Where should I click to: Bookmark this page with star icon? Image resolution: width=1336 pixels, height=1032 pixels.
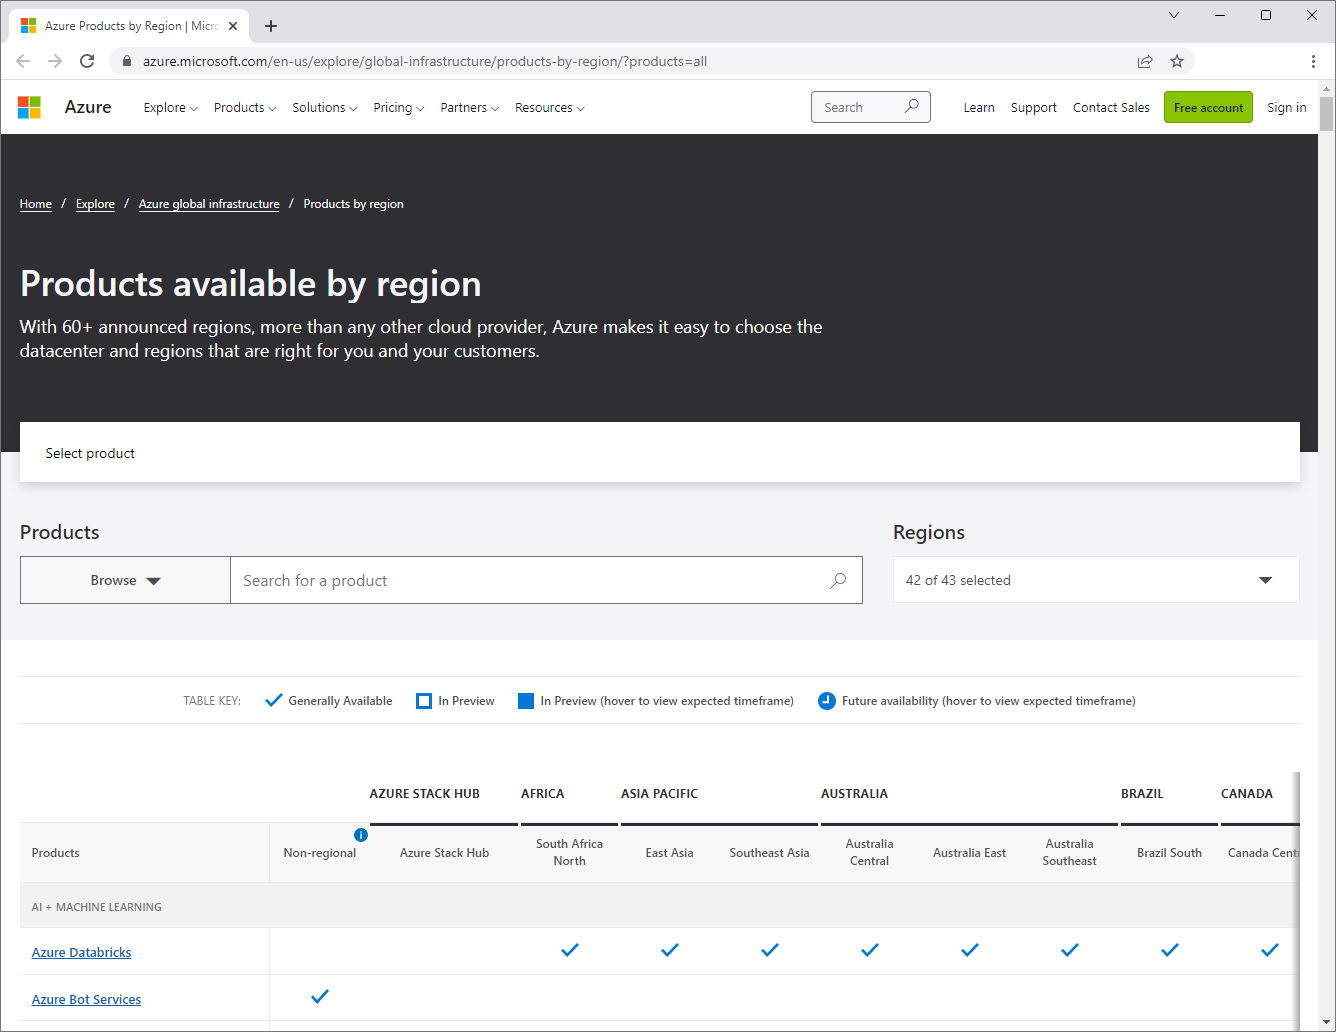point(1177,61)
